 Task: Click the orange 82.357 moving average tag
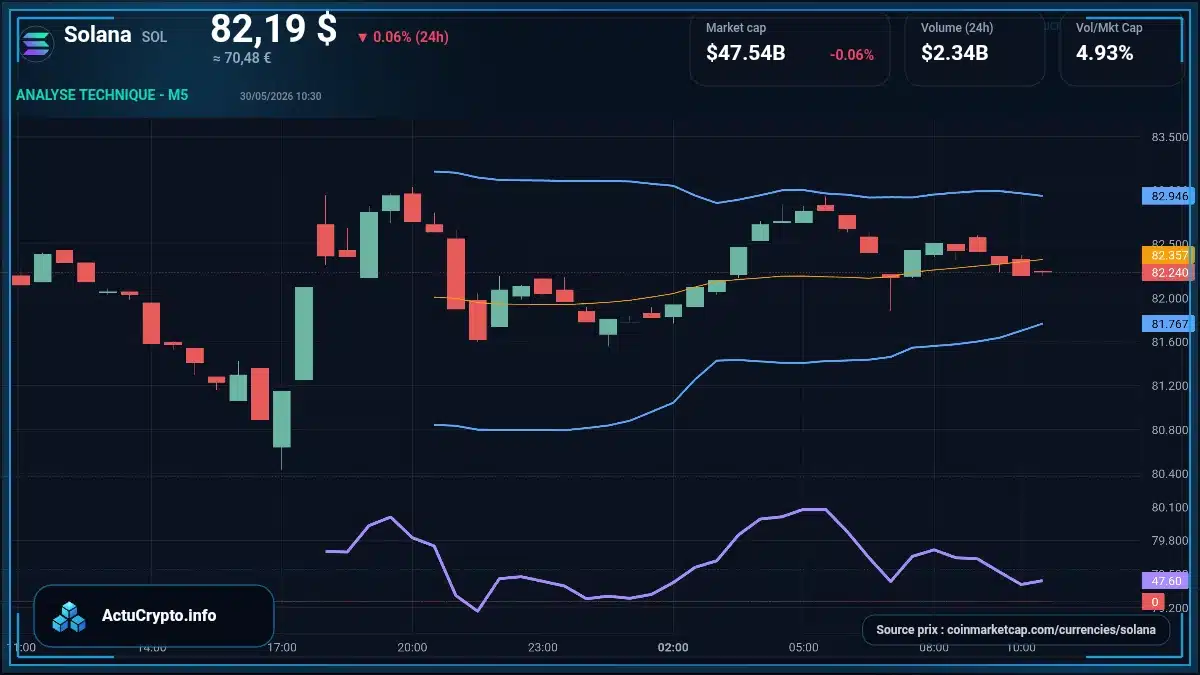click(x=1169, y=256)
